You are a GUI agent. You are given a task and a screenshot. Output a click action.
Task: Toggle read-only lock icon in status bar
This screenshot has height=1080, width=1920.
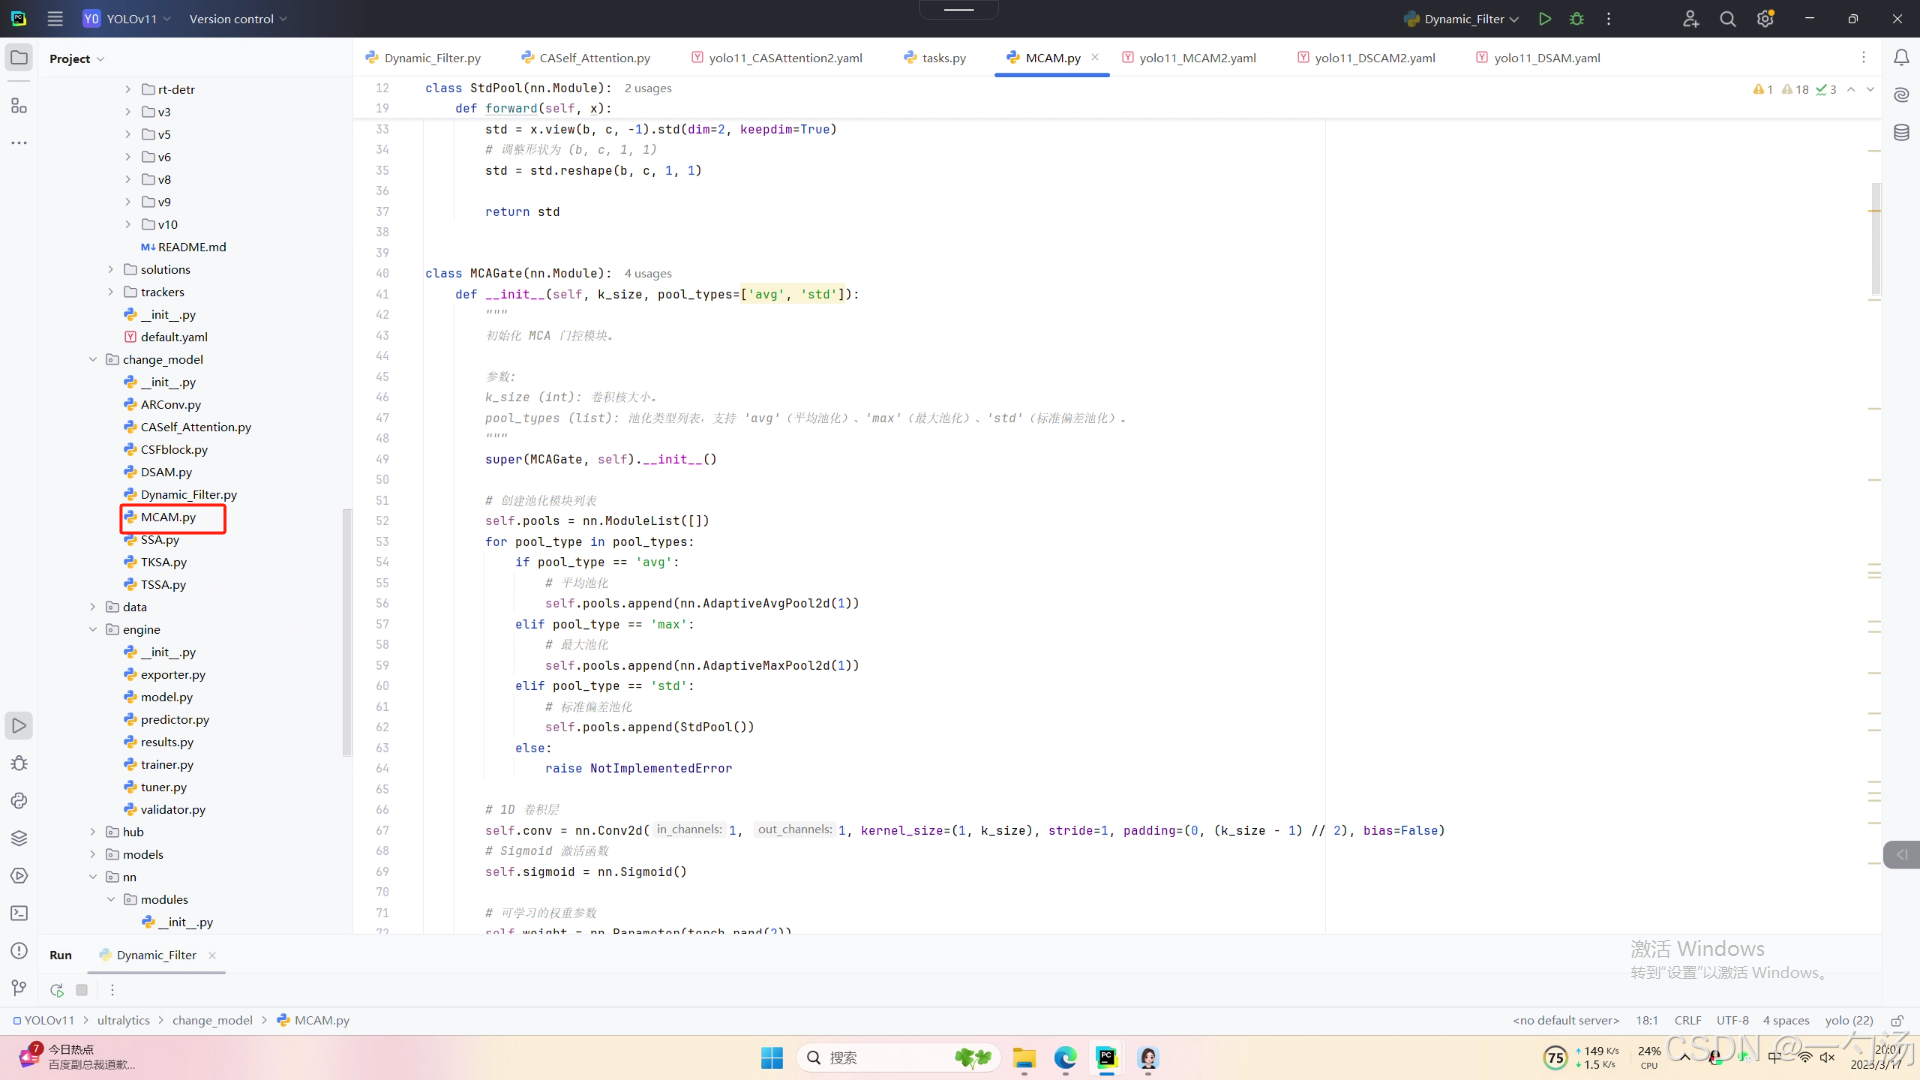(1897, 1020)
